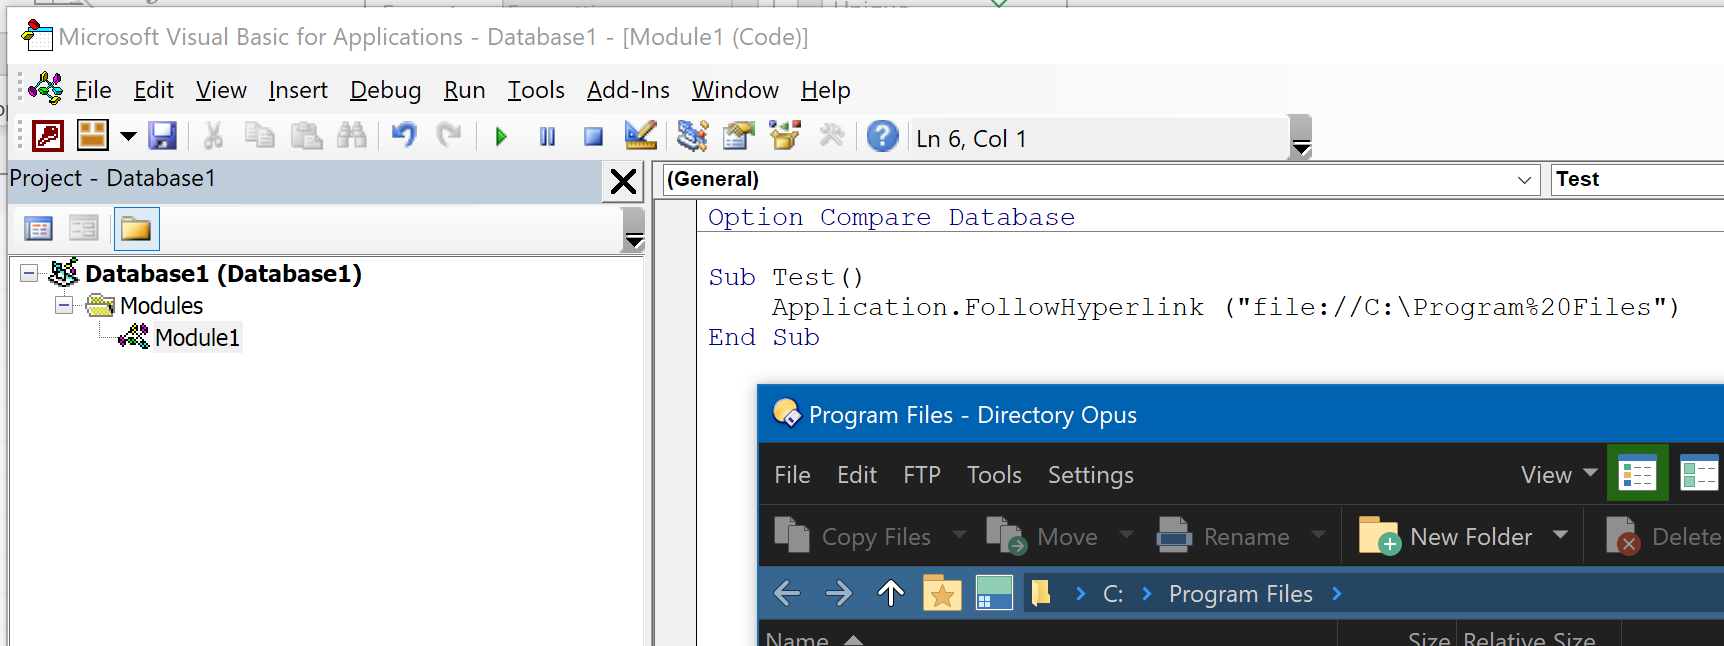1724x646 pixels.
Task: Select the Modules folder in tree
Action: click(161, 305)
